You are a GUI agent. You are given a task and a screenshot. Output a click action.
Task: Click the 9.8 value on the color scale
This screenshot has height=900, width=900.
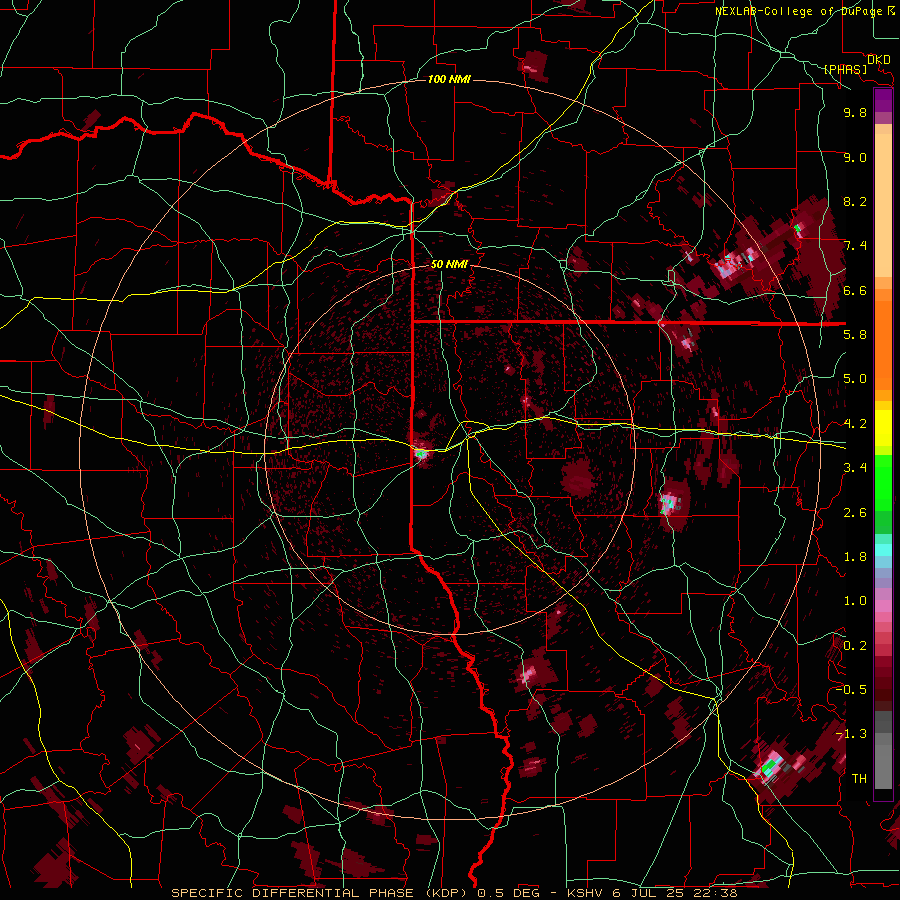tap(855, 112)
